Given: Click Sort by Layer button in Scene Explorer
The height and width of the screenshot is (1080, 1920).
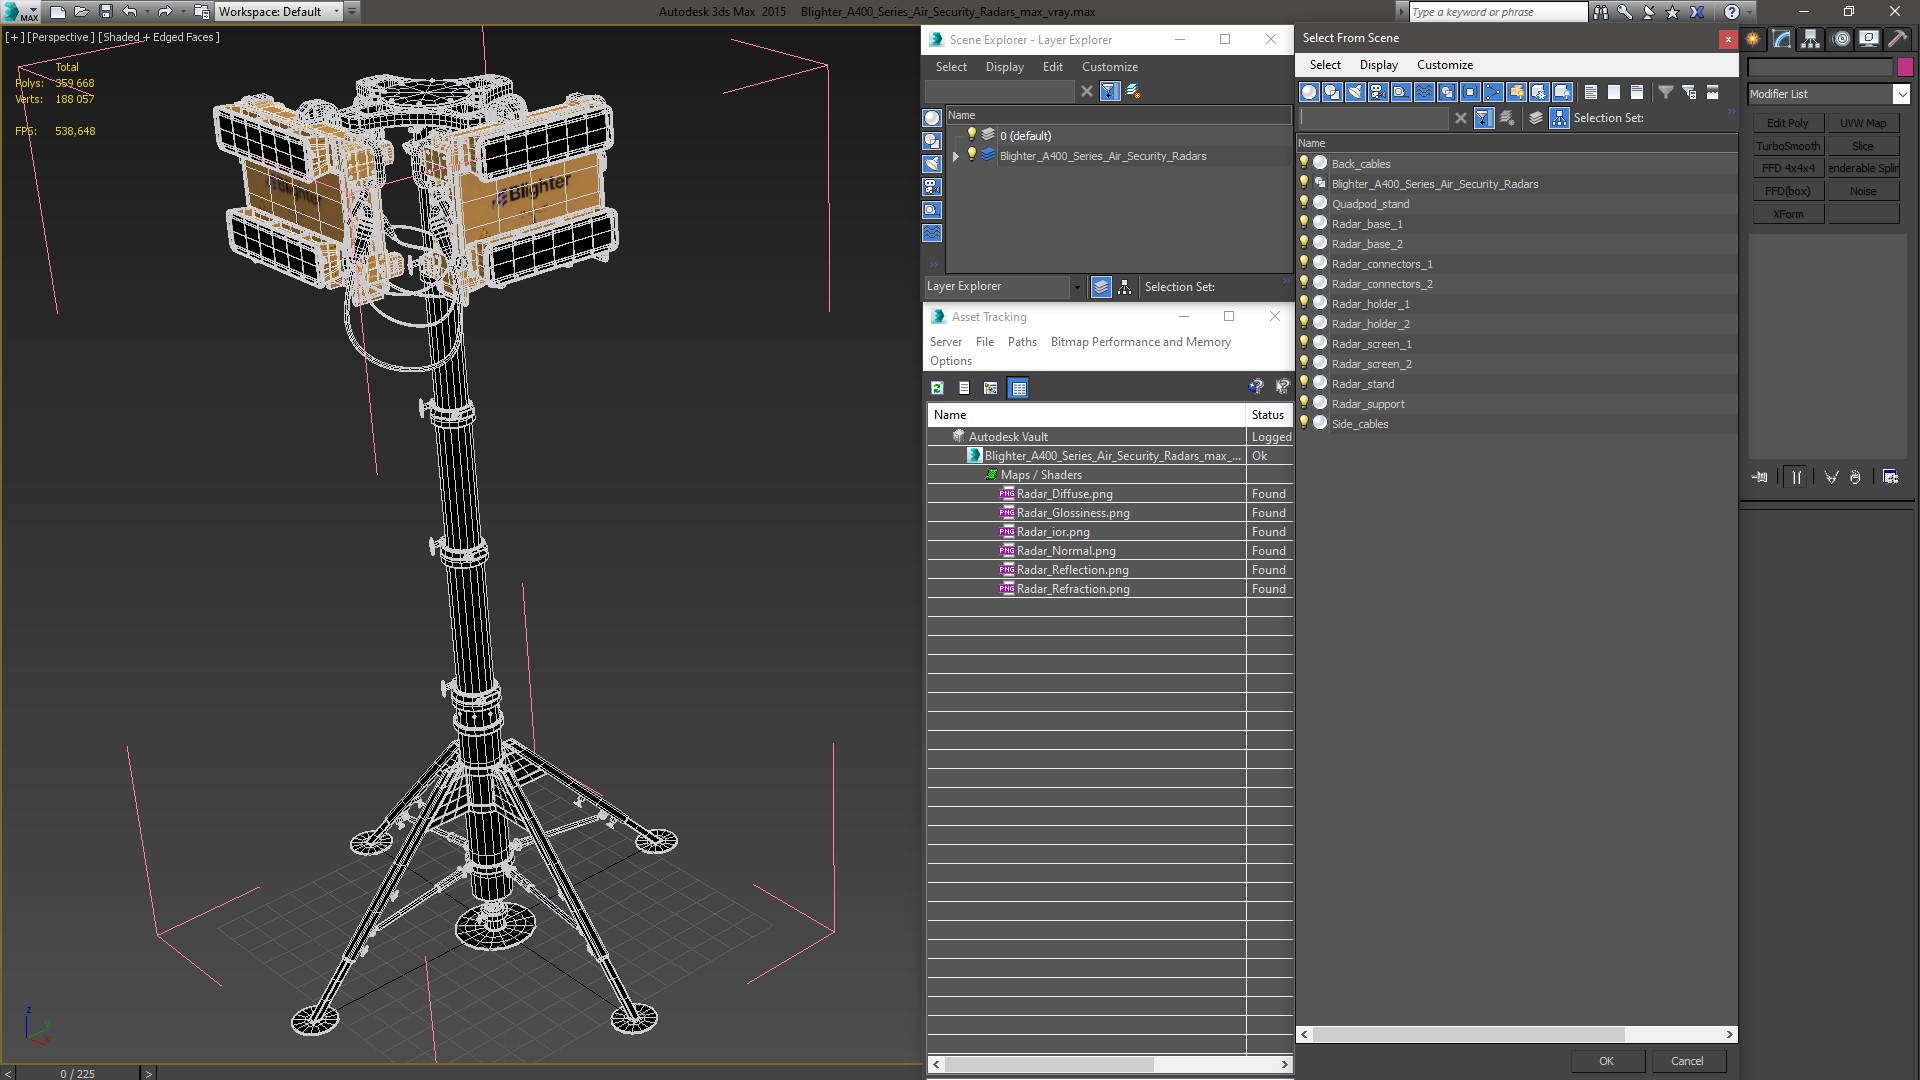Looking at the screenshot, I should point(1101,287).
